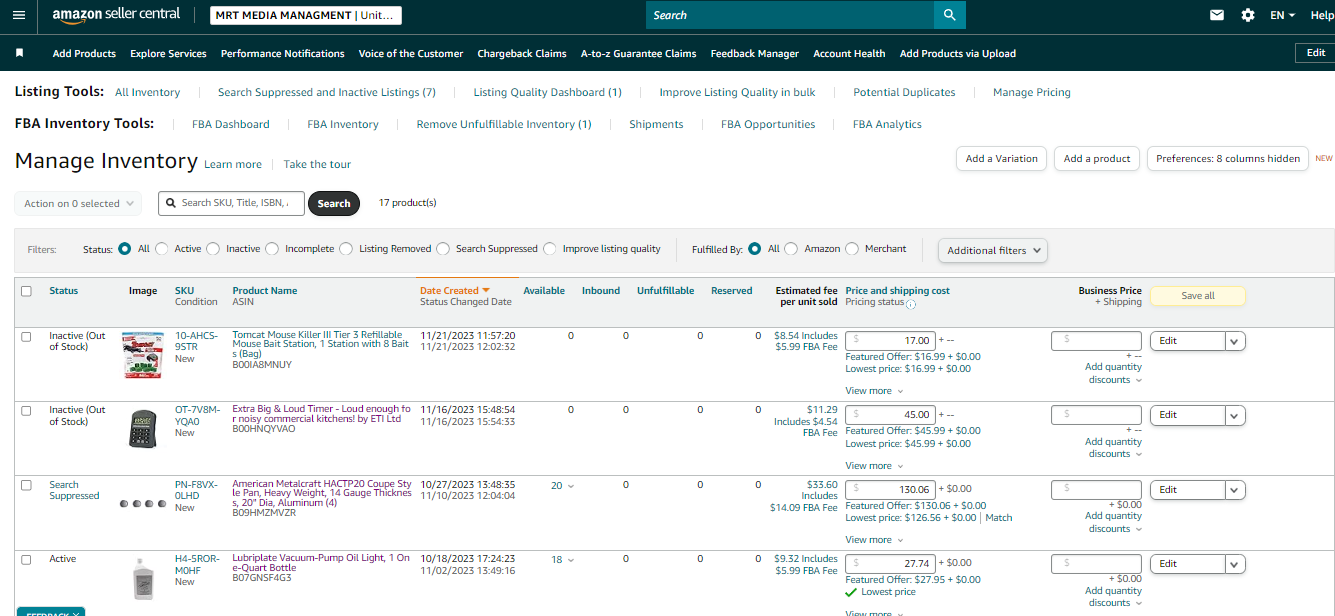1335x616 pixels.
Task: Open the settings gear icon
Action: pyautogui.click(x=1248, y=15)
